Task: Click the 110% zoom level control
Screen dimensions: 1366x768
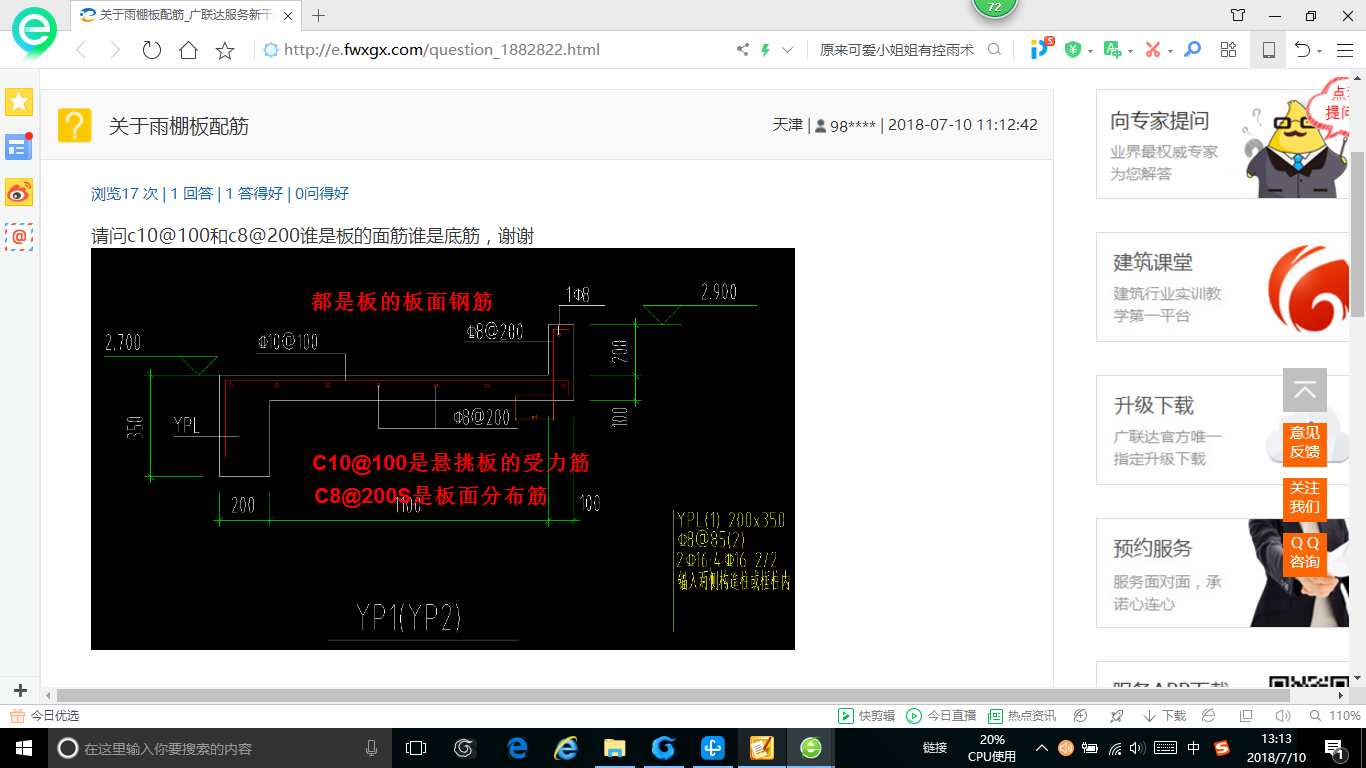Action: tap(1335, 716)
